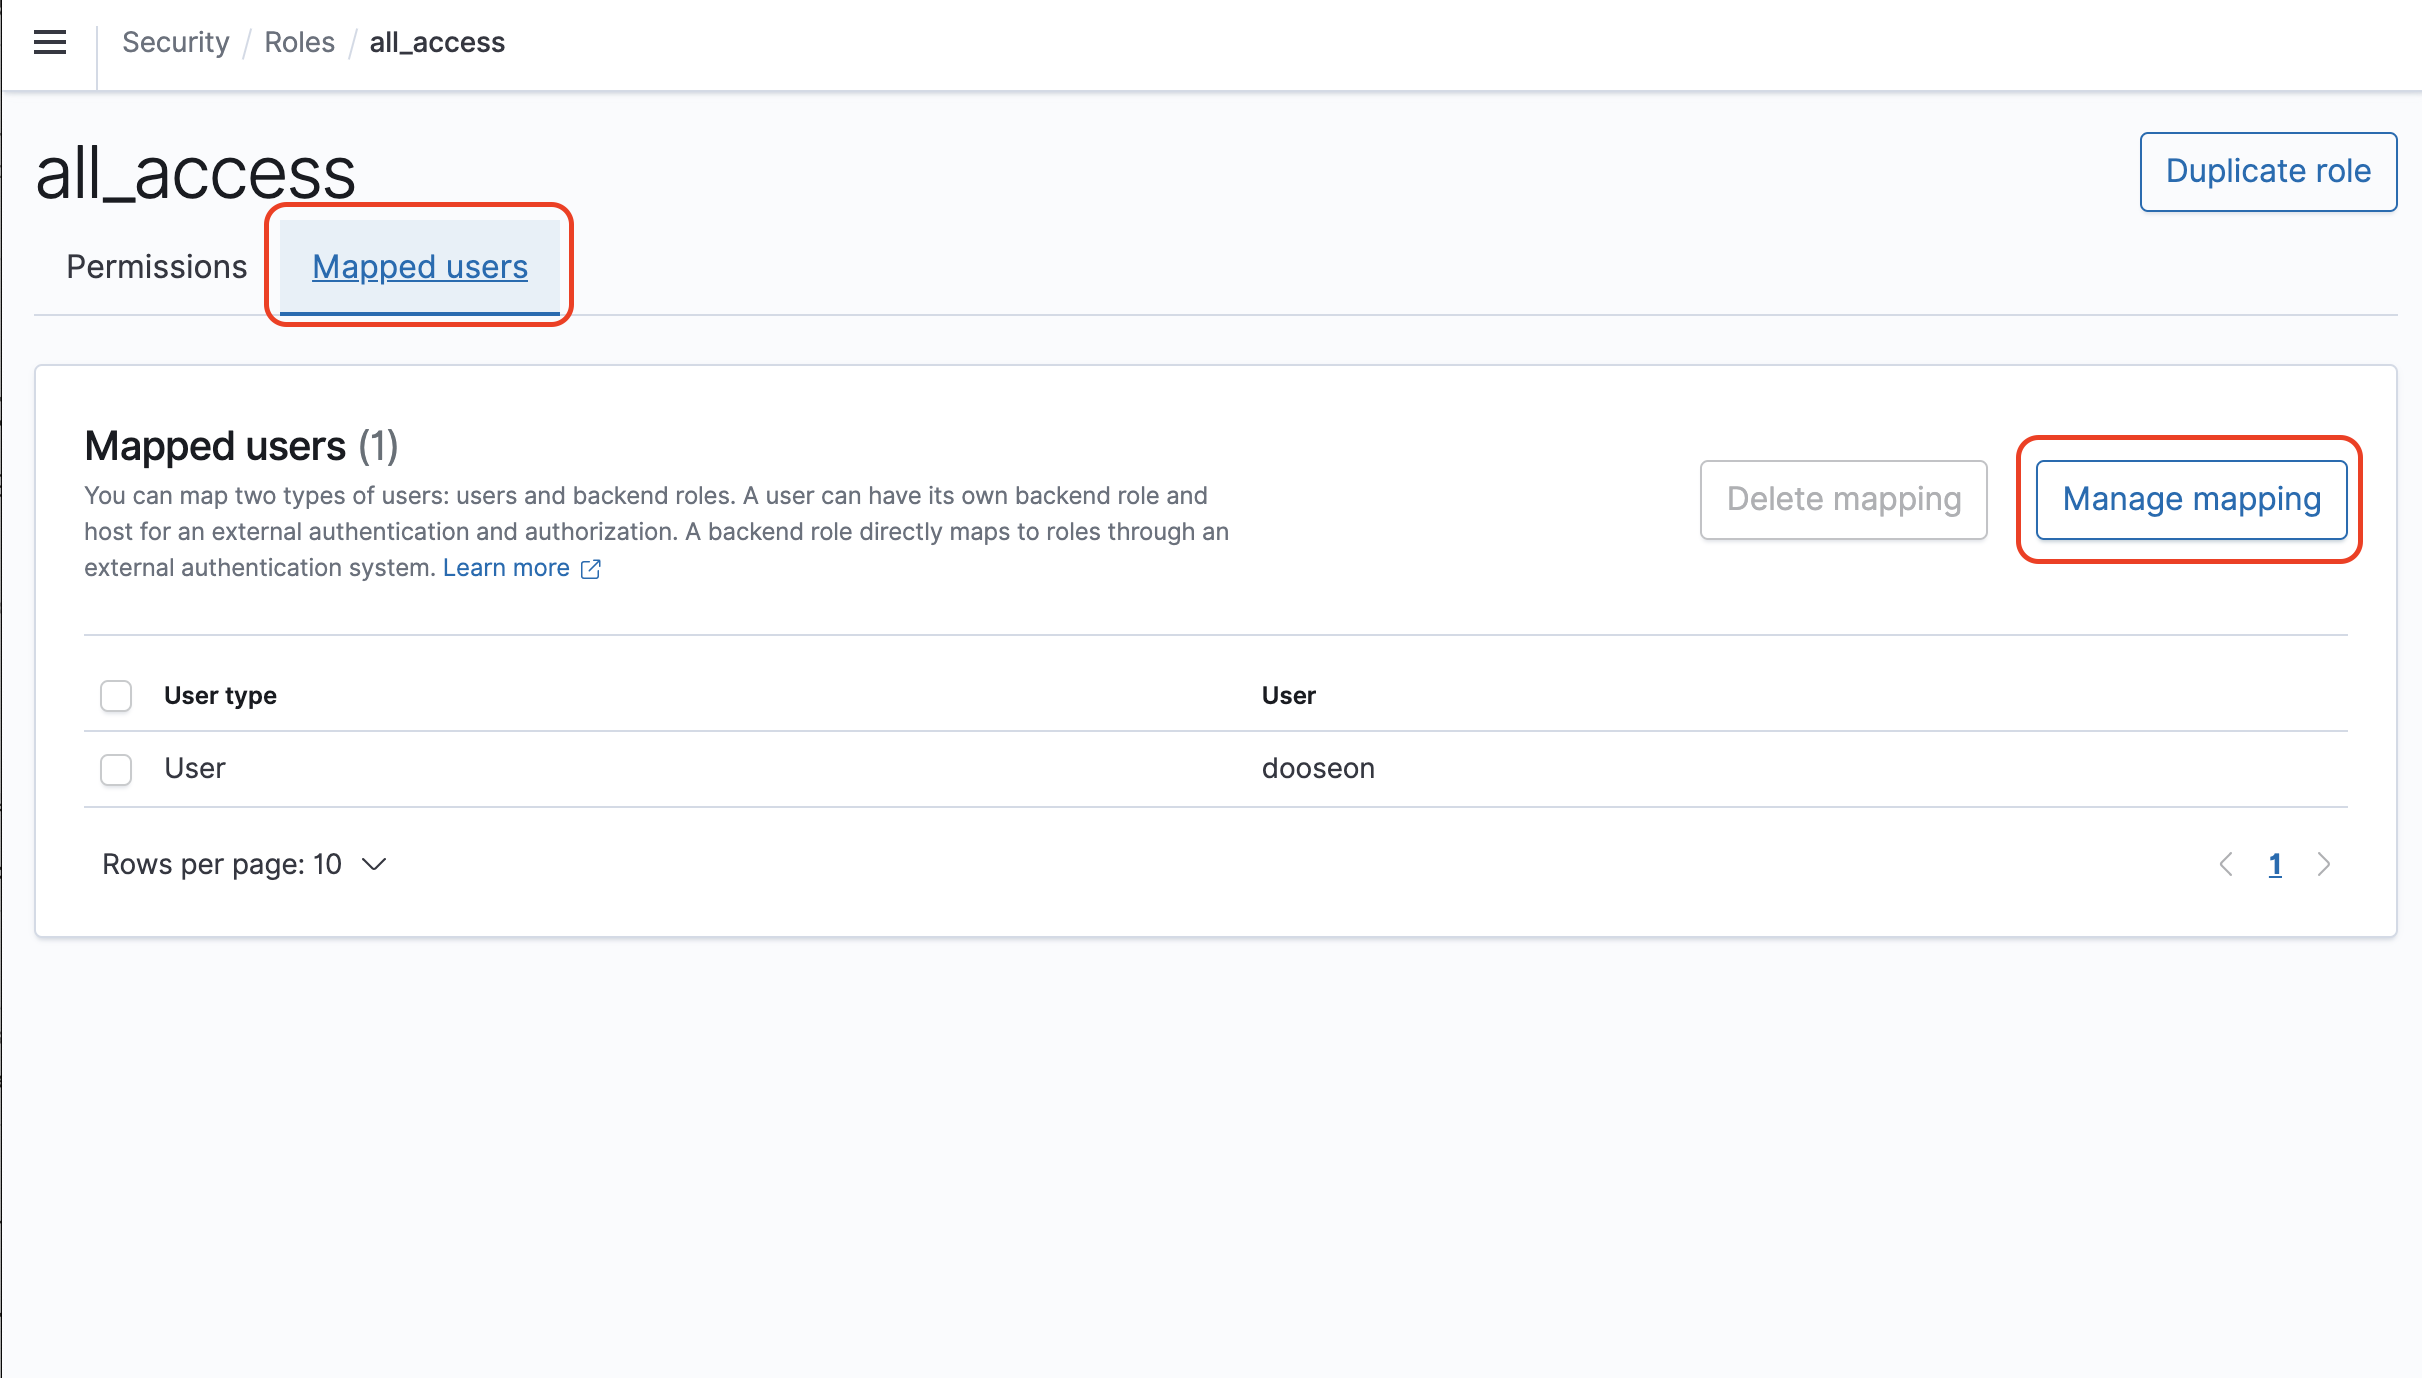
Task: Navigate to Roles breadcrumb
Action: coord(299,42)
